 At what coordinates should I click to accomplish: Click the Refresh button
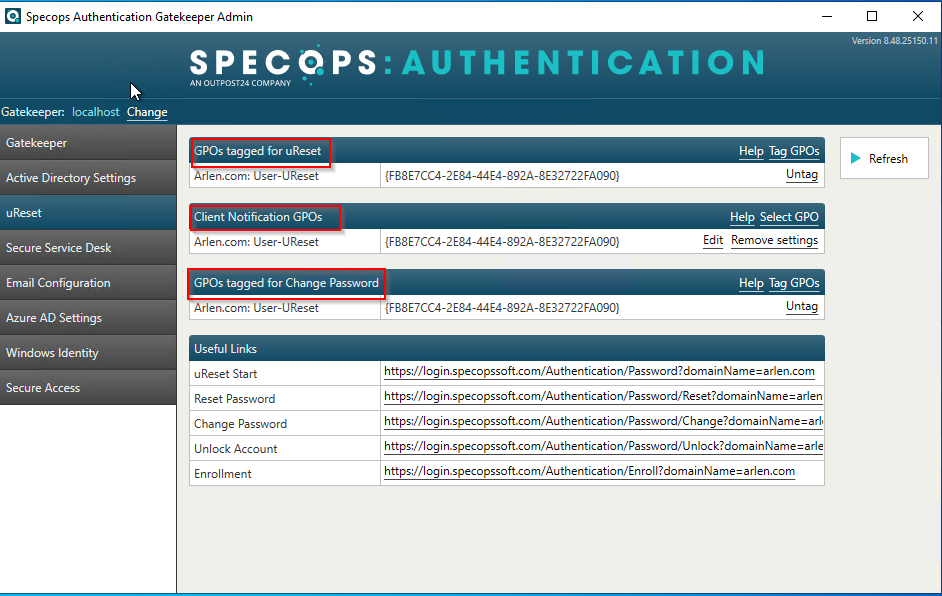pos(884,159)
